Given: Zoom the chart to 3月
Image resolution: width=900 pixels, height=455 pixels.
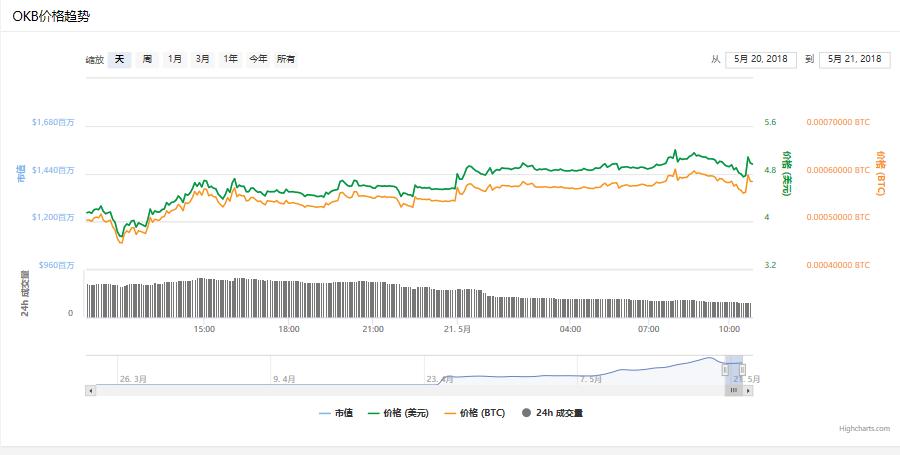Looking at the screenshot, I should click(203, 60).
